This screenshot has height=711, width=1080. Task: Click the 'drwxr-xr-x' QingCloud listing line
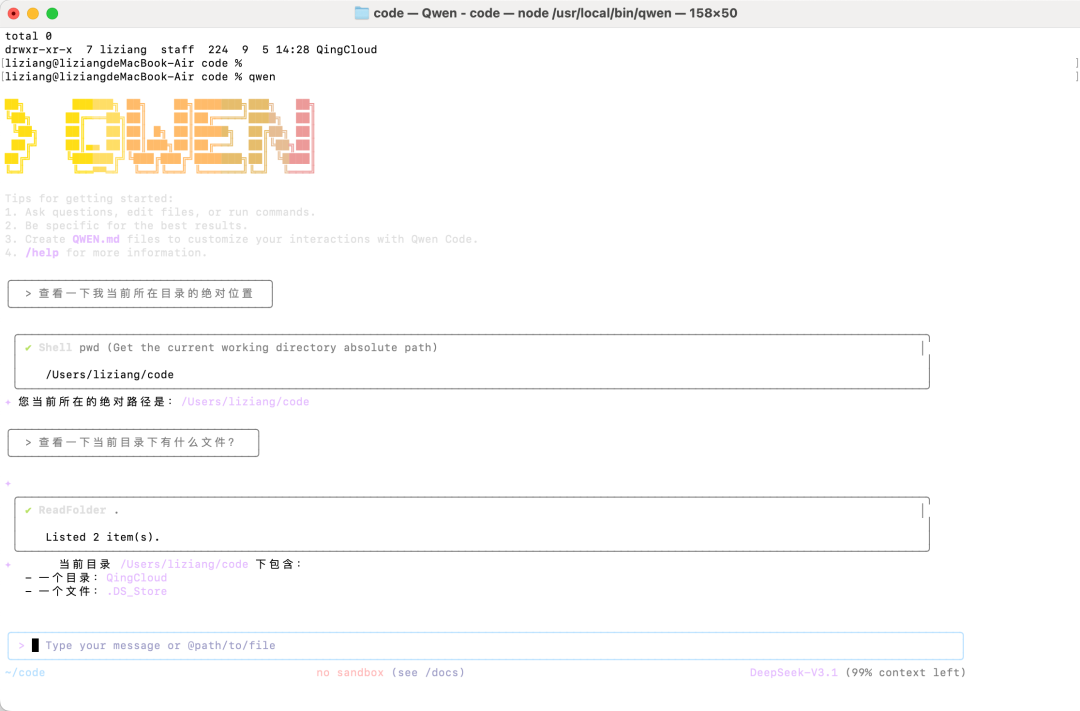click(x=191, y=50)
